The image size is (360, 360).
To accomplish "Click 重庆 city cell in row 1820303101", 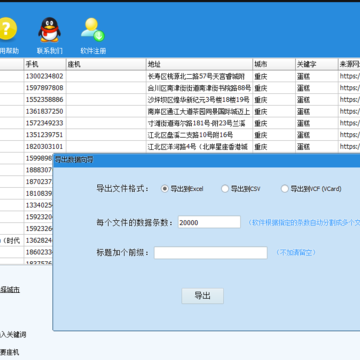I will click(x=274, y=147).
